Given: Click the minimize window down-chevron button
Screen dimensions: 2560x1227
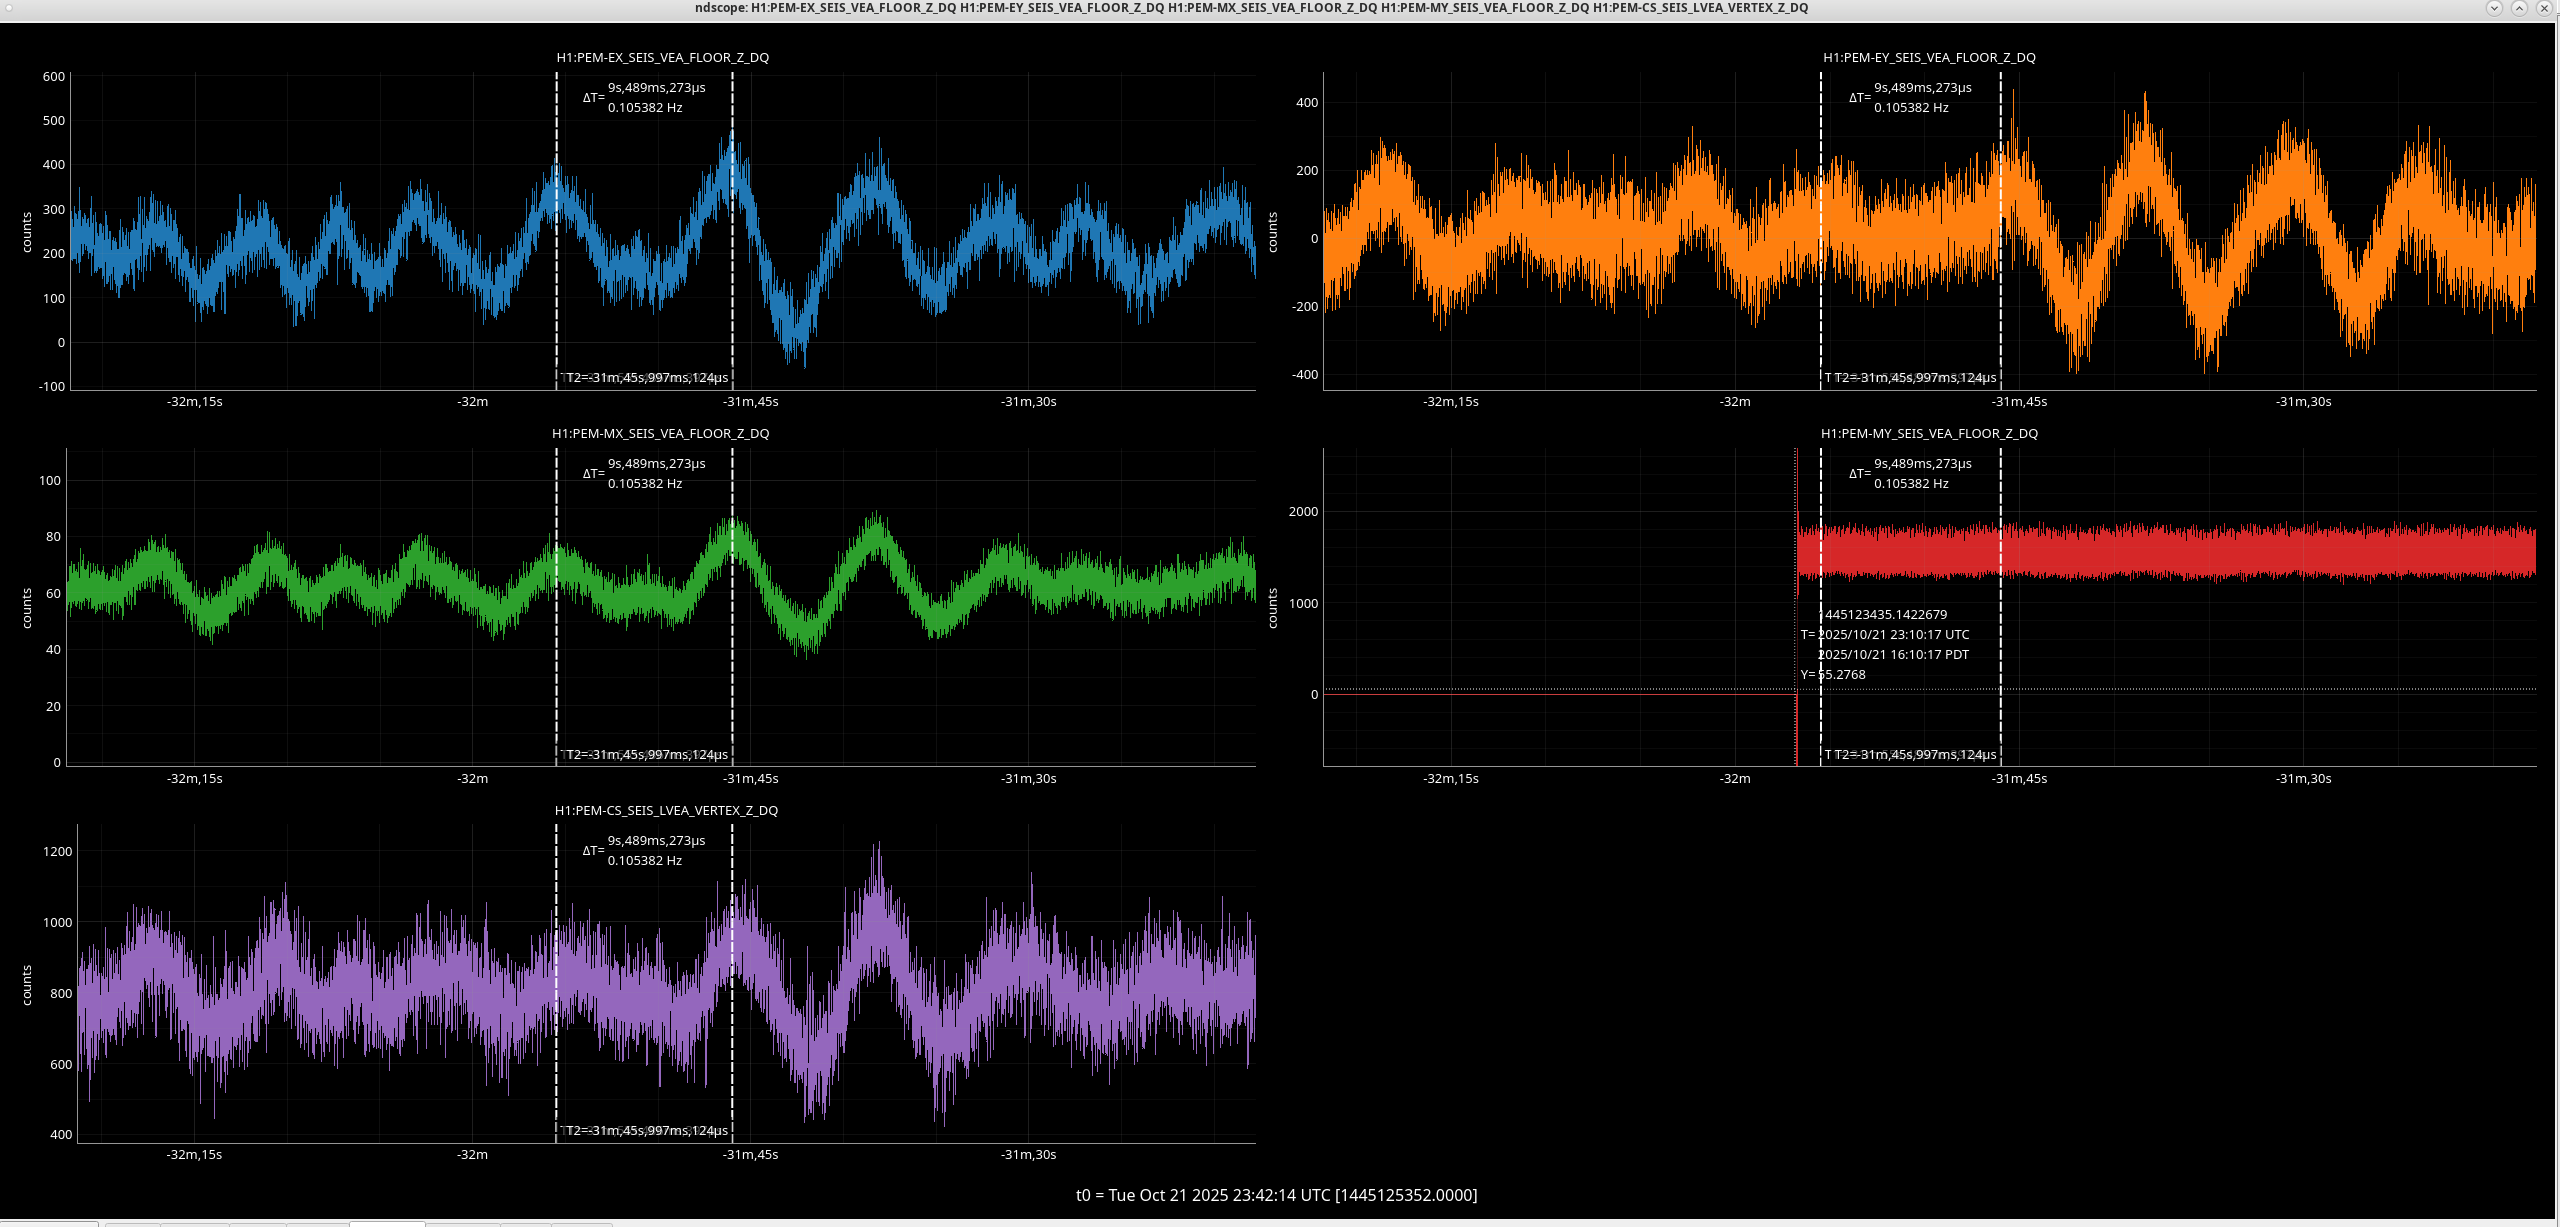Looking at the screenshot, I should (x=2494, y=8).
